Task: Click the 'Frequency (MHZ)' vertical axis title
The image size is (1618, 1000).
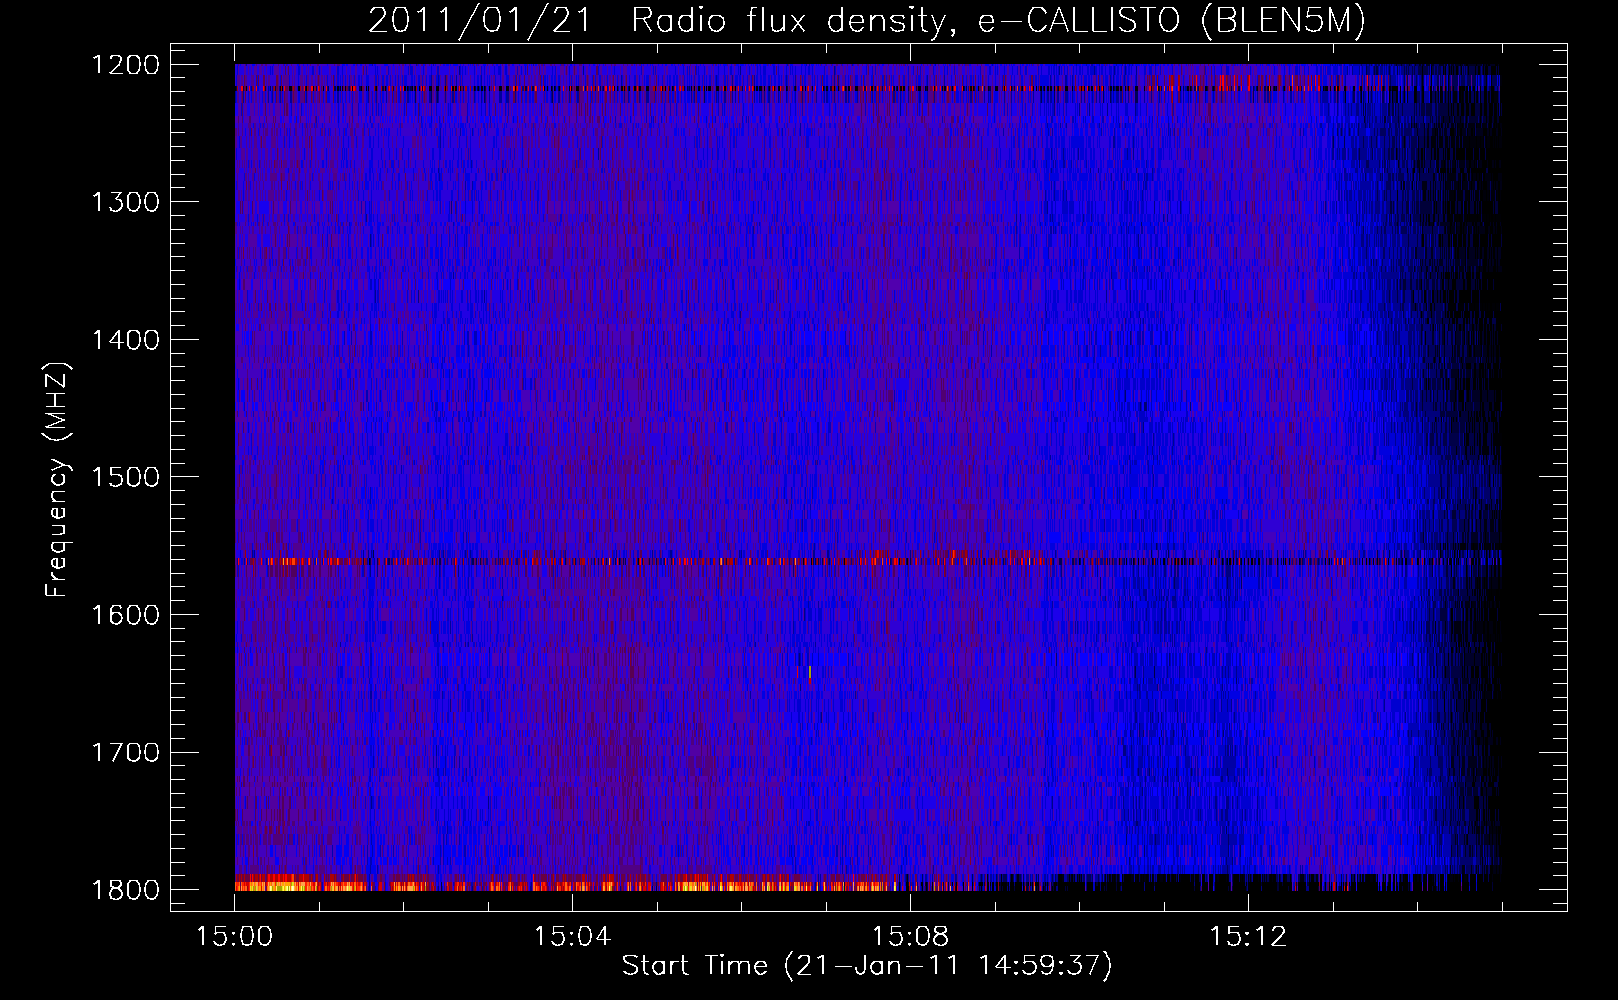Action: [x=57, y=480]
